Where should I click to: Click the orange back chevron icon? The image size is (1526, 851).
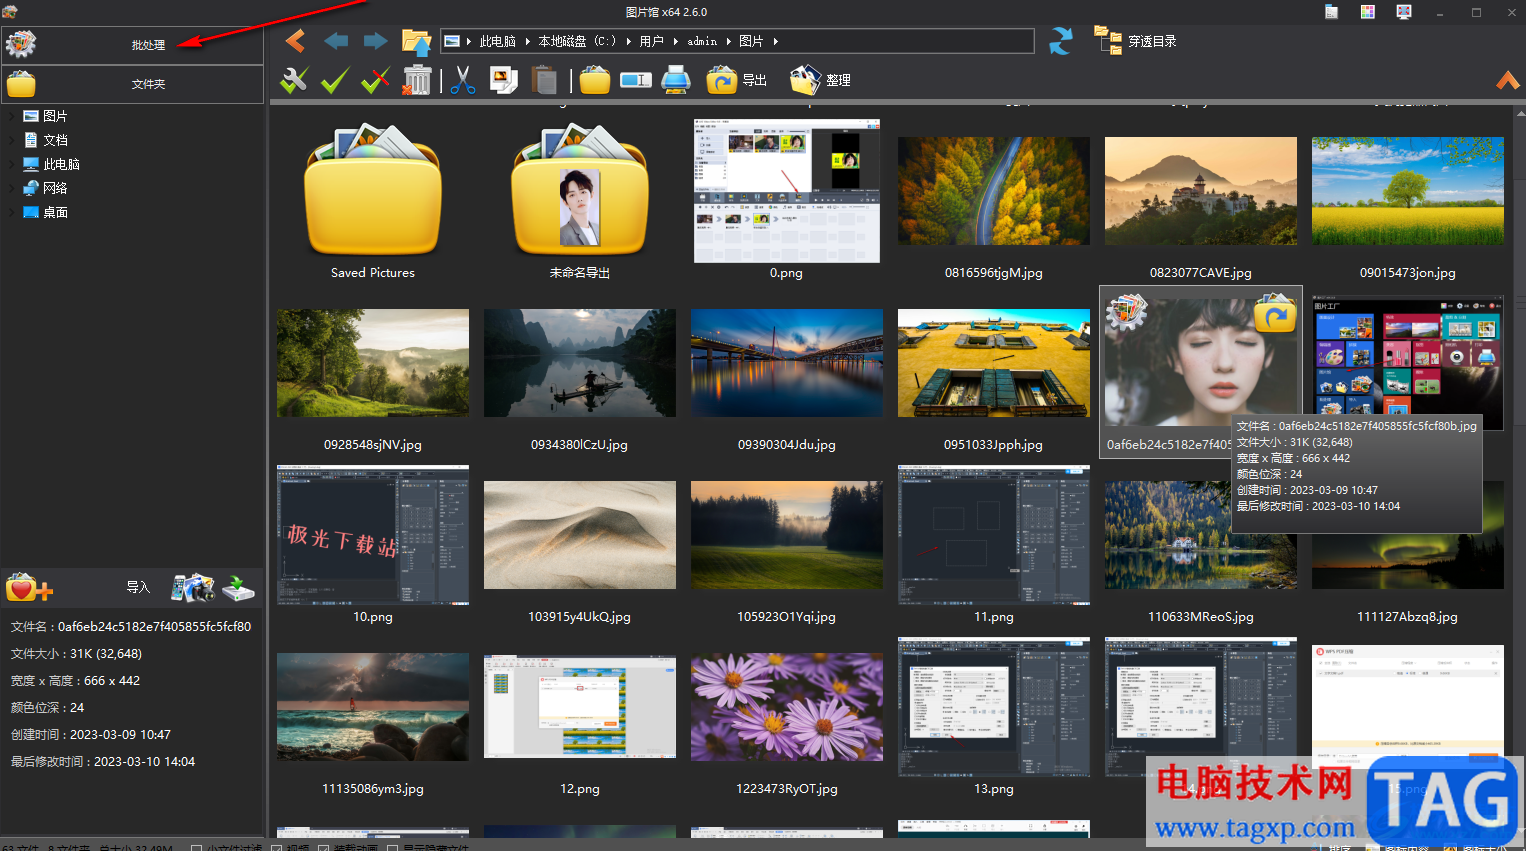[x=295, y=41]
